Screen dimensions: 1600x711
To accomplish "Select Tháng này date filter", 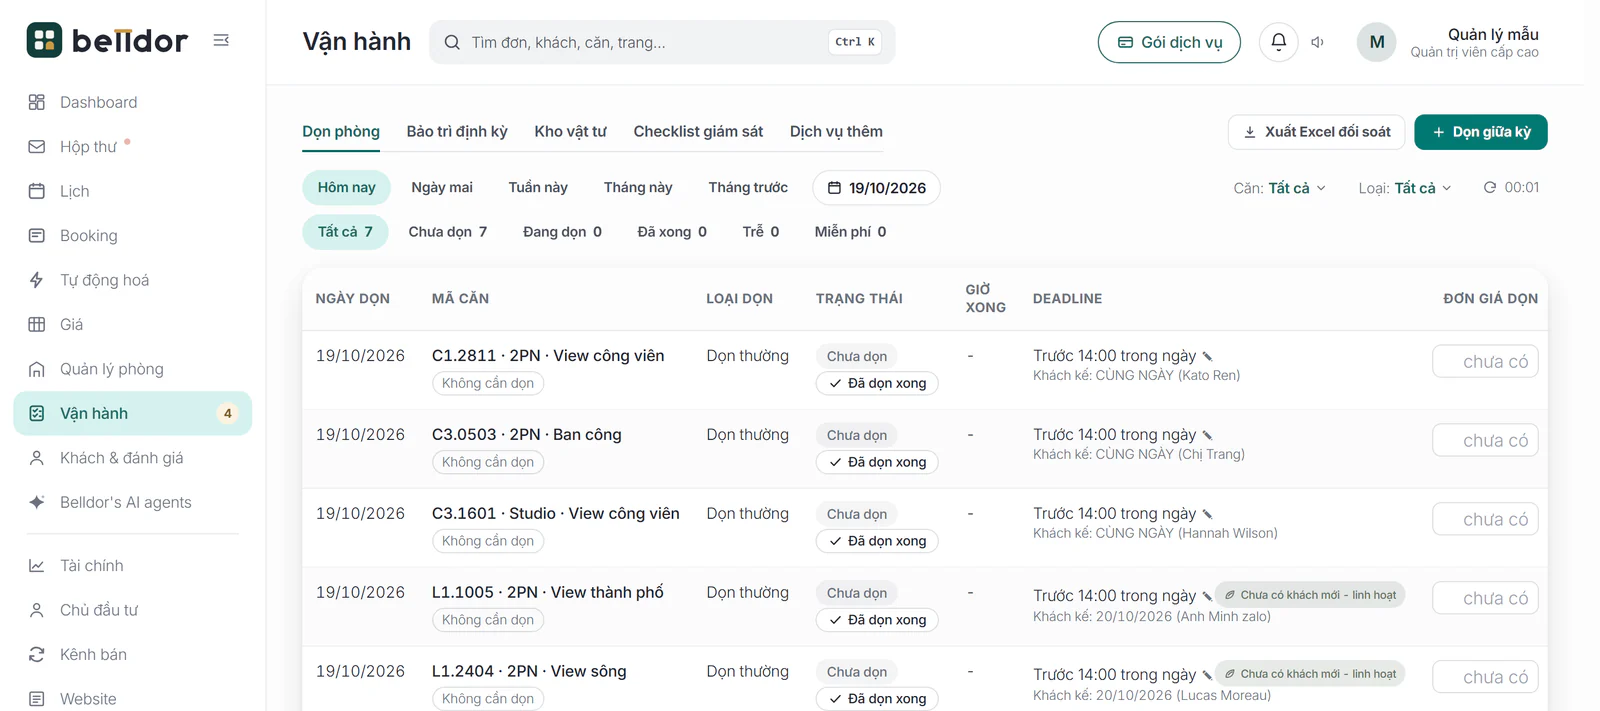I will 638,188.
